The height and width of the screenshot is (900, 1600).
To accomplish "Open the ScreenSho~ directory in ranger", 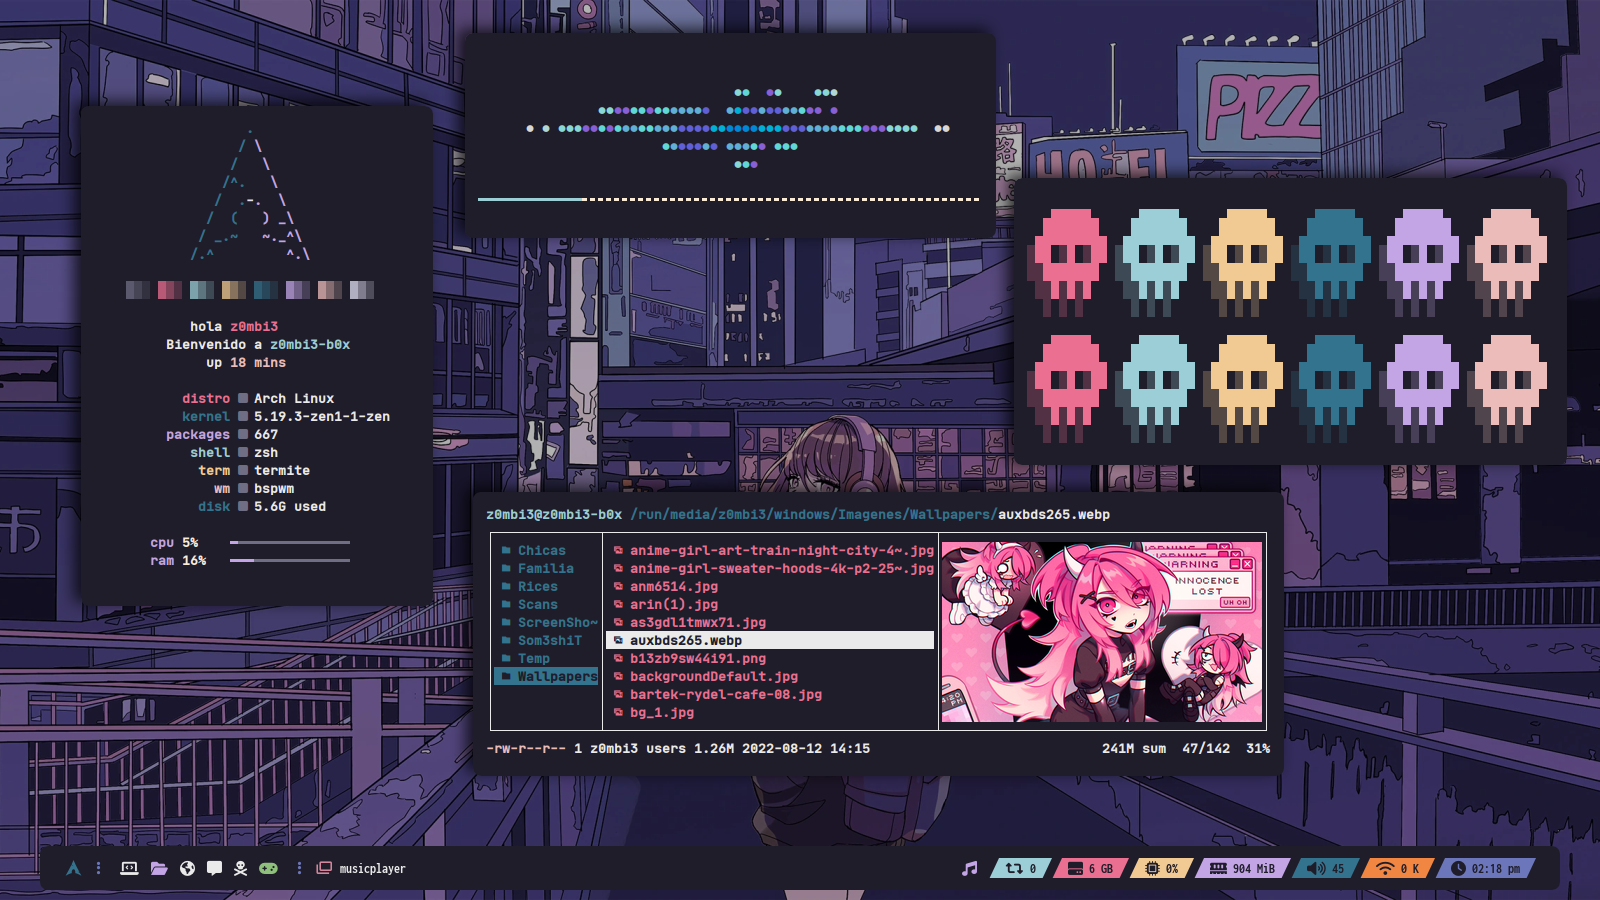I will tap(558, 622).
